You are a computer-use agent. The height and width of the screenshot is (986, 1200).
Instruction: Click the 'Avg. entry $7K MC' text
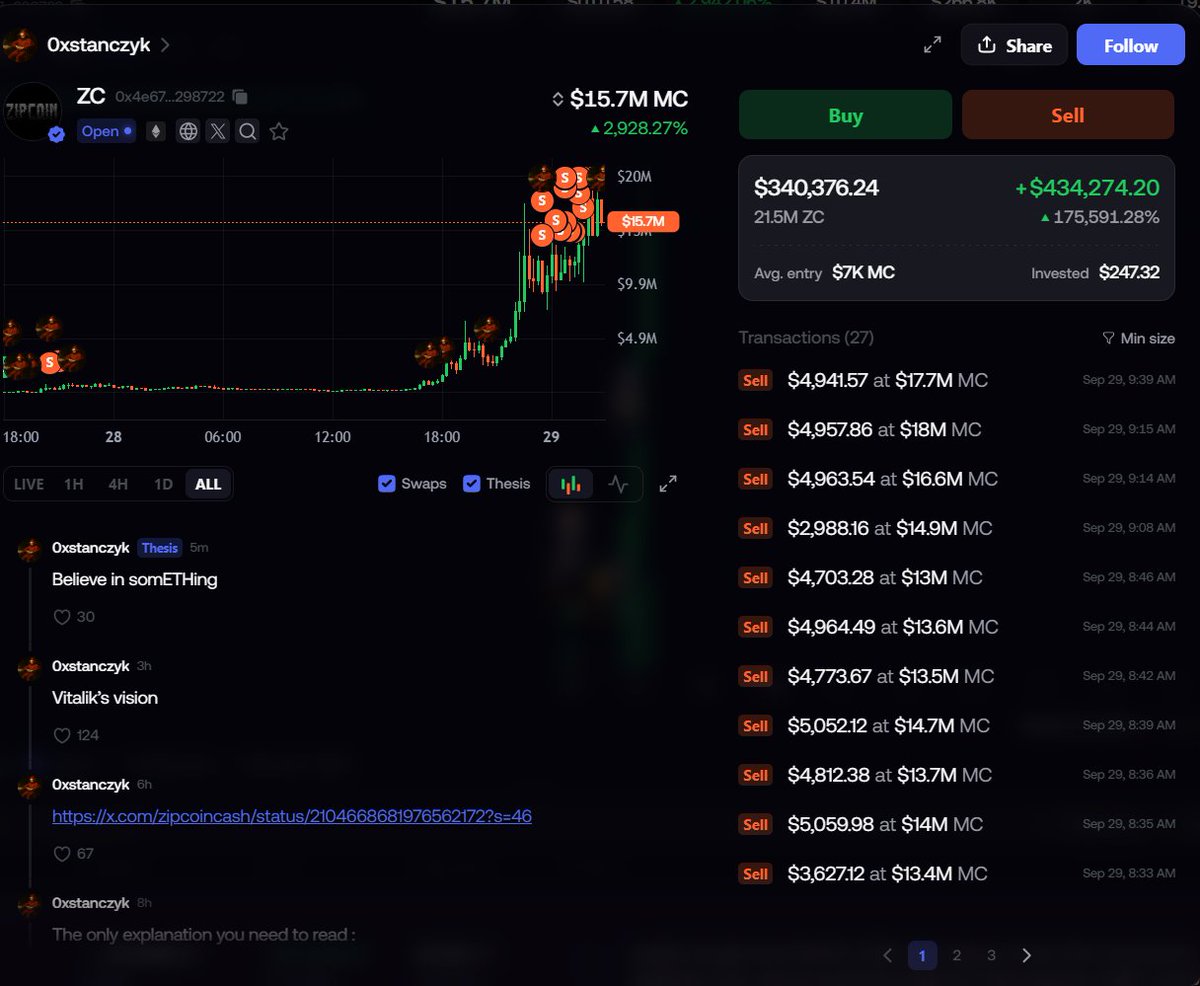coord(824,273)
